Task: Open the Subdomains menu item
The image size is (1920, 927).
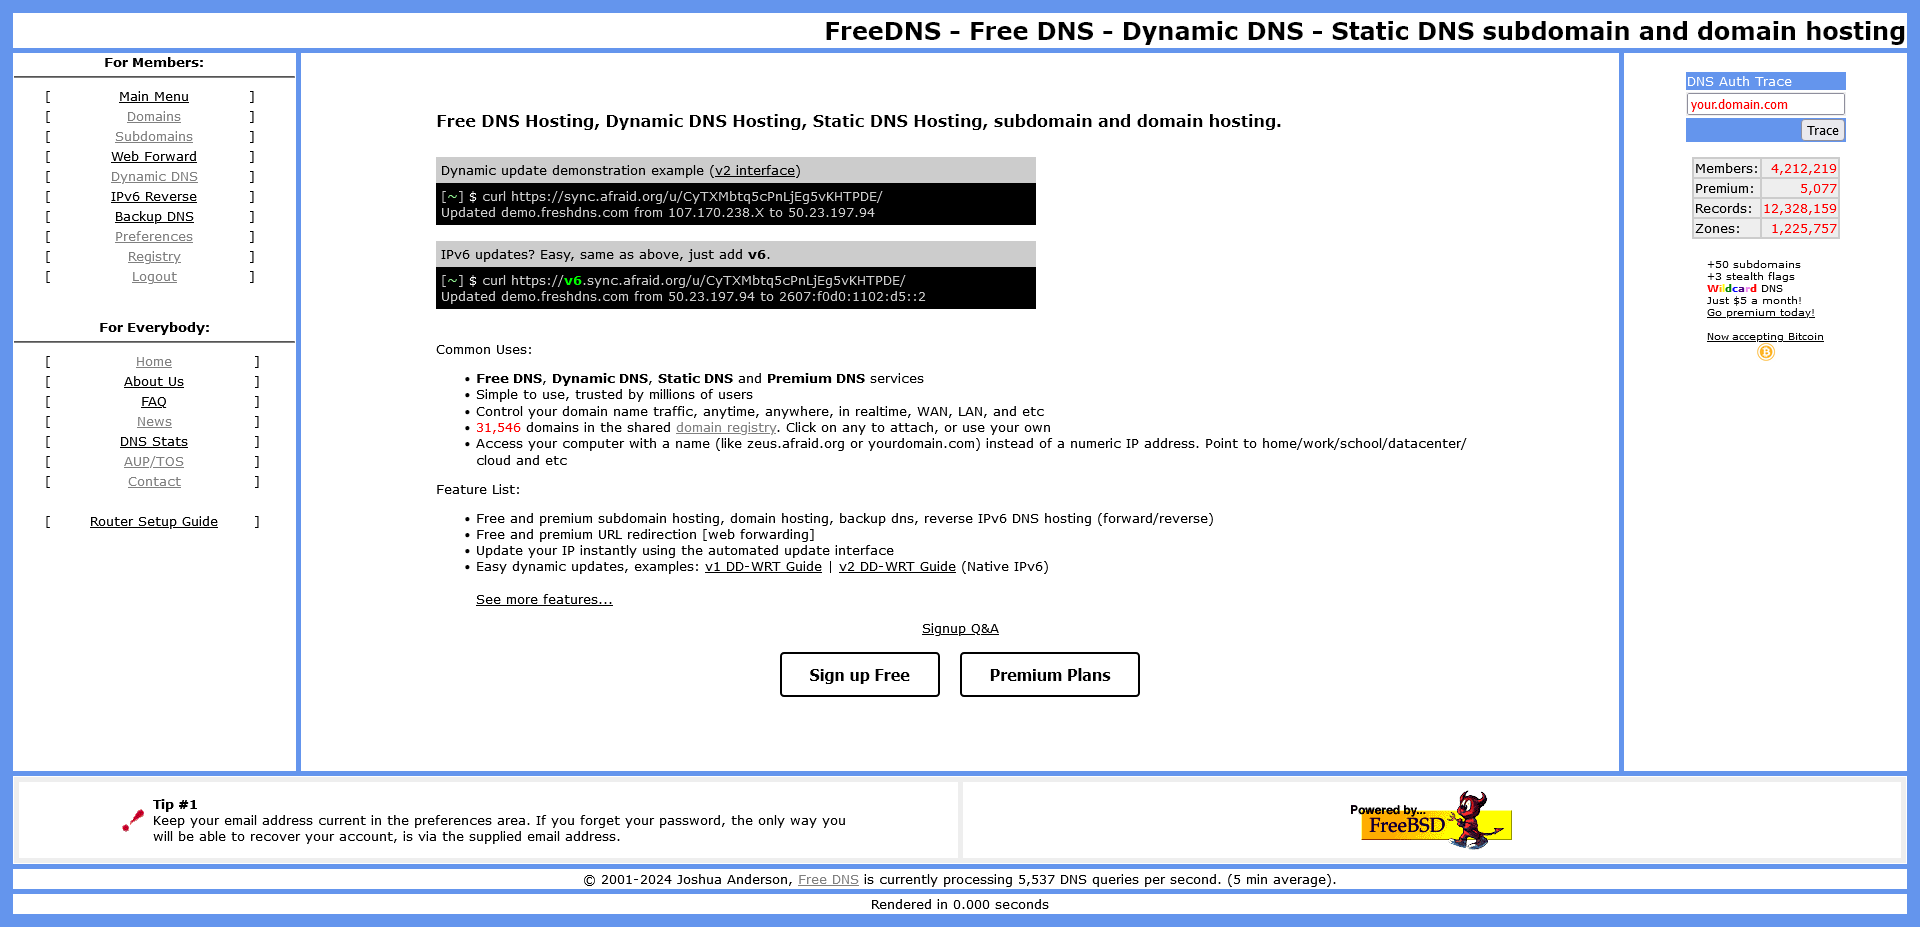Action: point(154,137)
